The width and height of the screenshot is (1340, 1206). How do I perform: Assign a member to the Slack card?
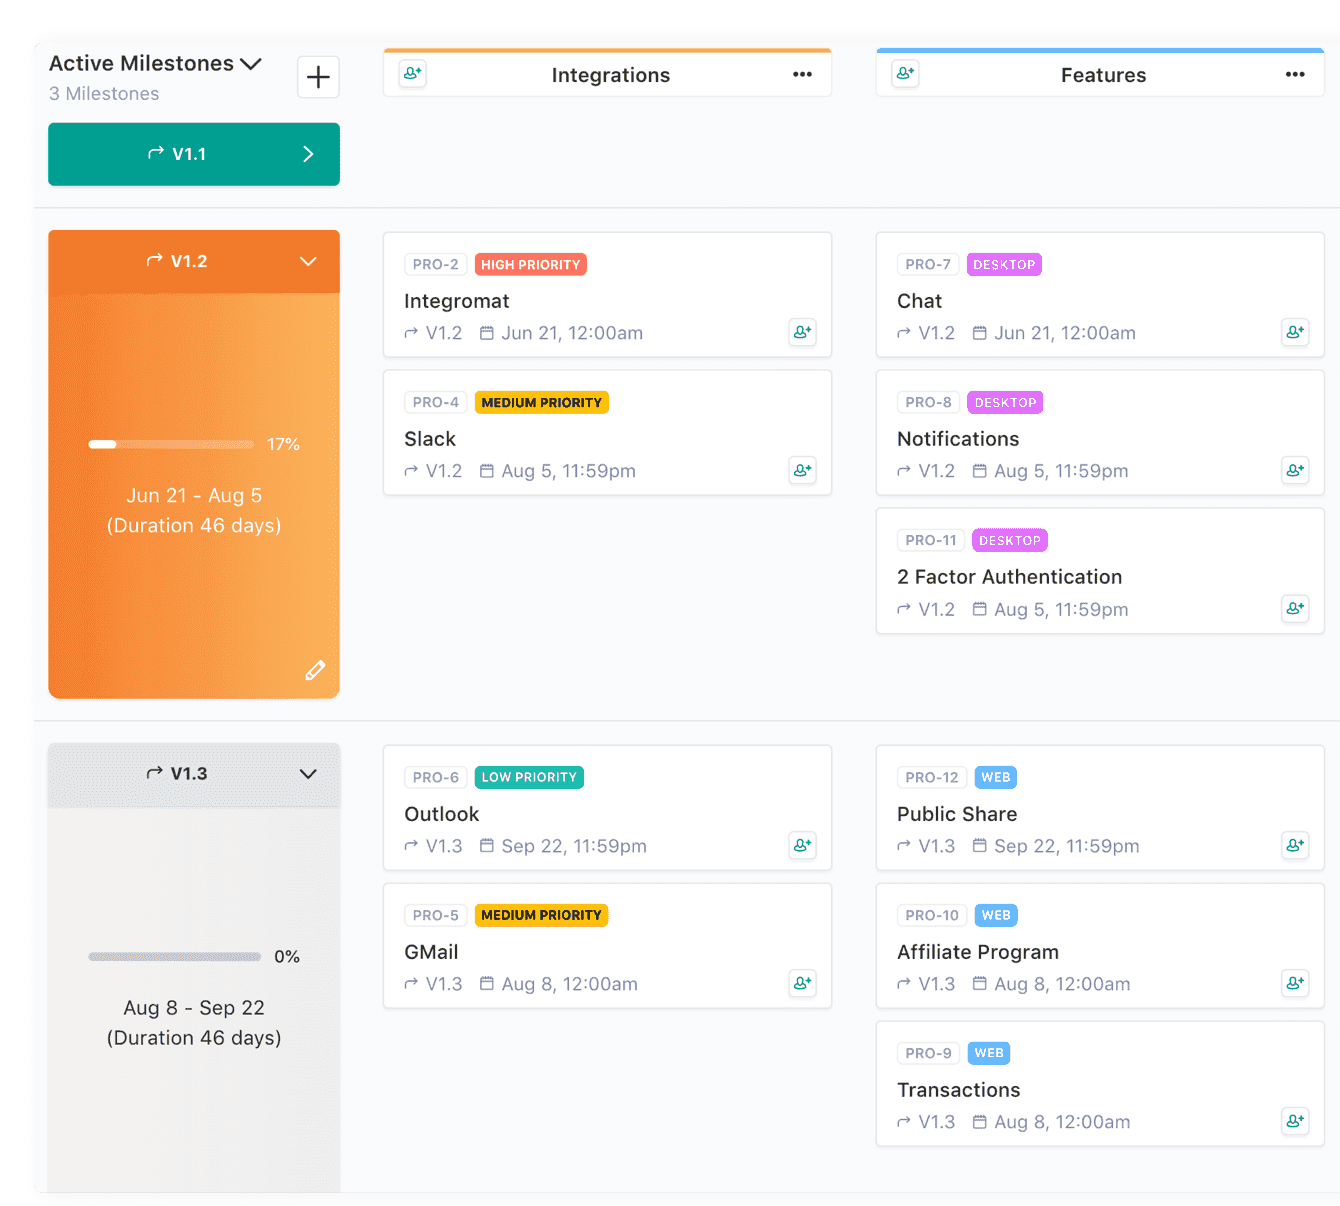802,470
